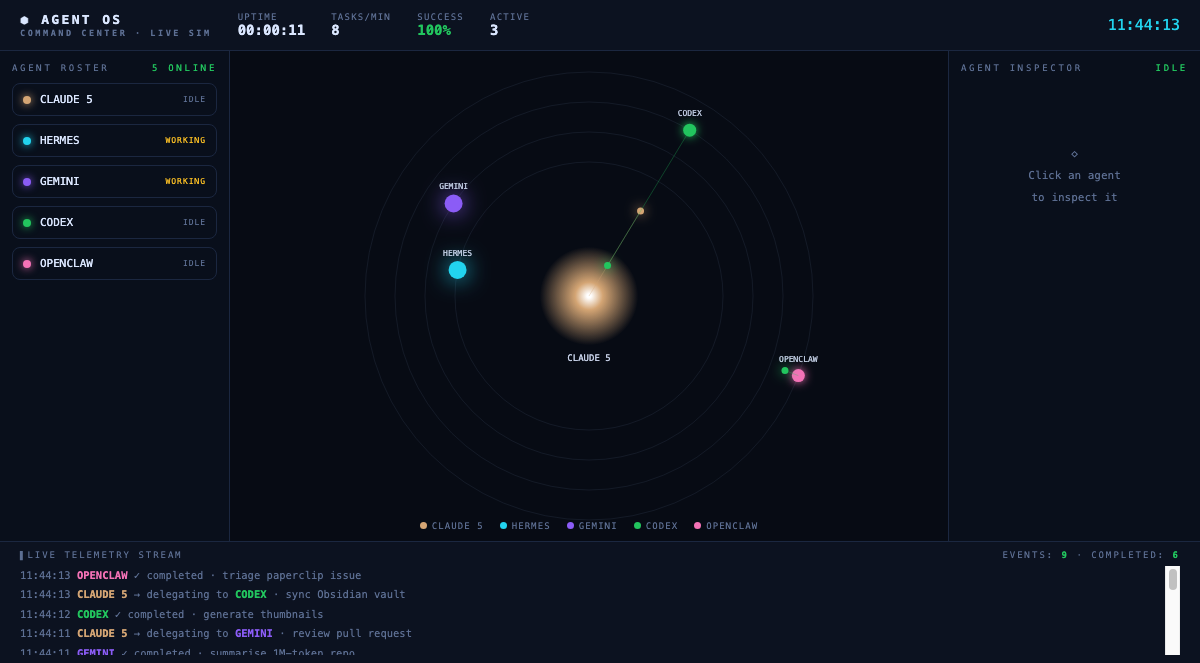The width and height of the screenshot is (1200, 663).
Task: Click 'Click an agent to inspect it' text
Action: [x=1074, y=186]
